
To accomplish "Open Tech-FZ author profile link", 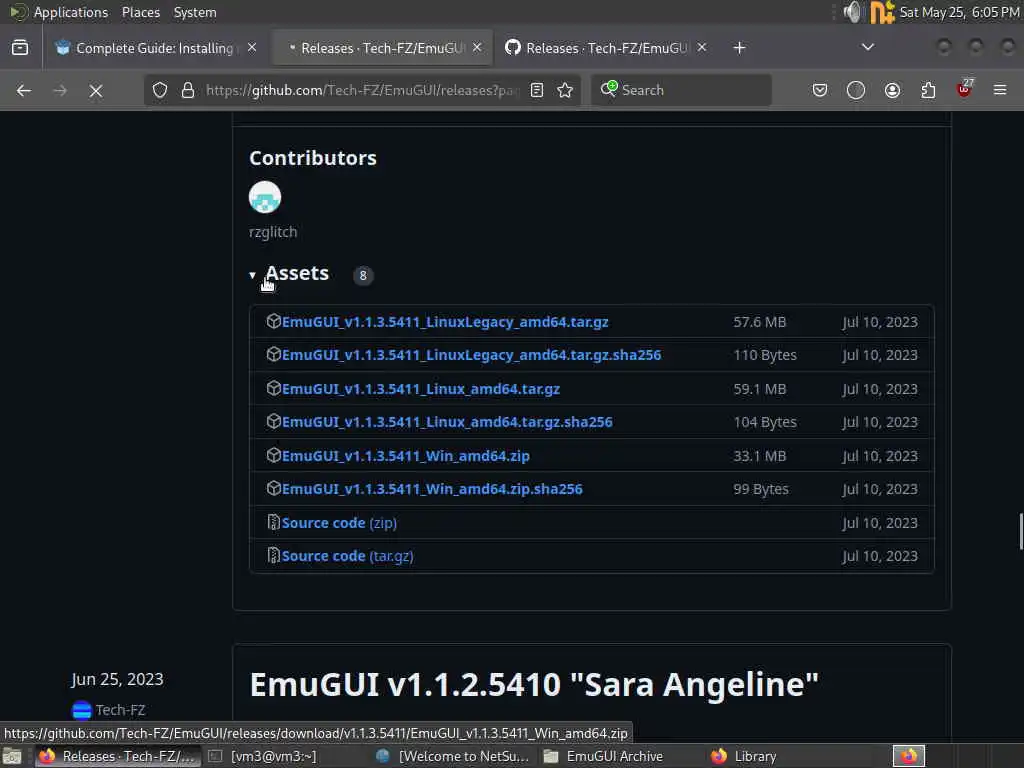I will (x=120, y=710).
